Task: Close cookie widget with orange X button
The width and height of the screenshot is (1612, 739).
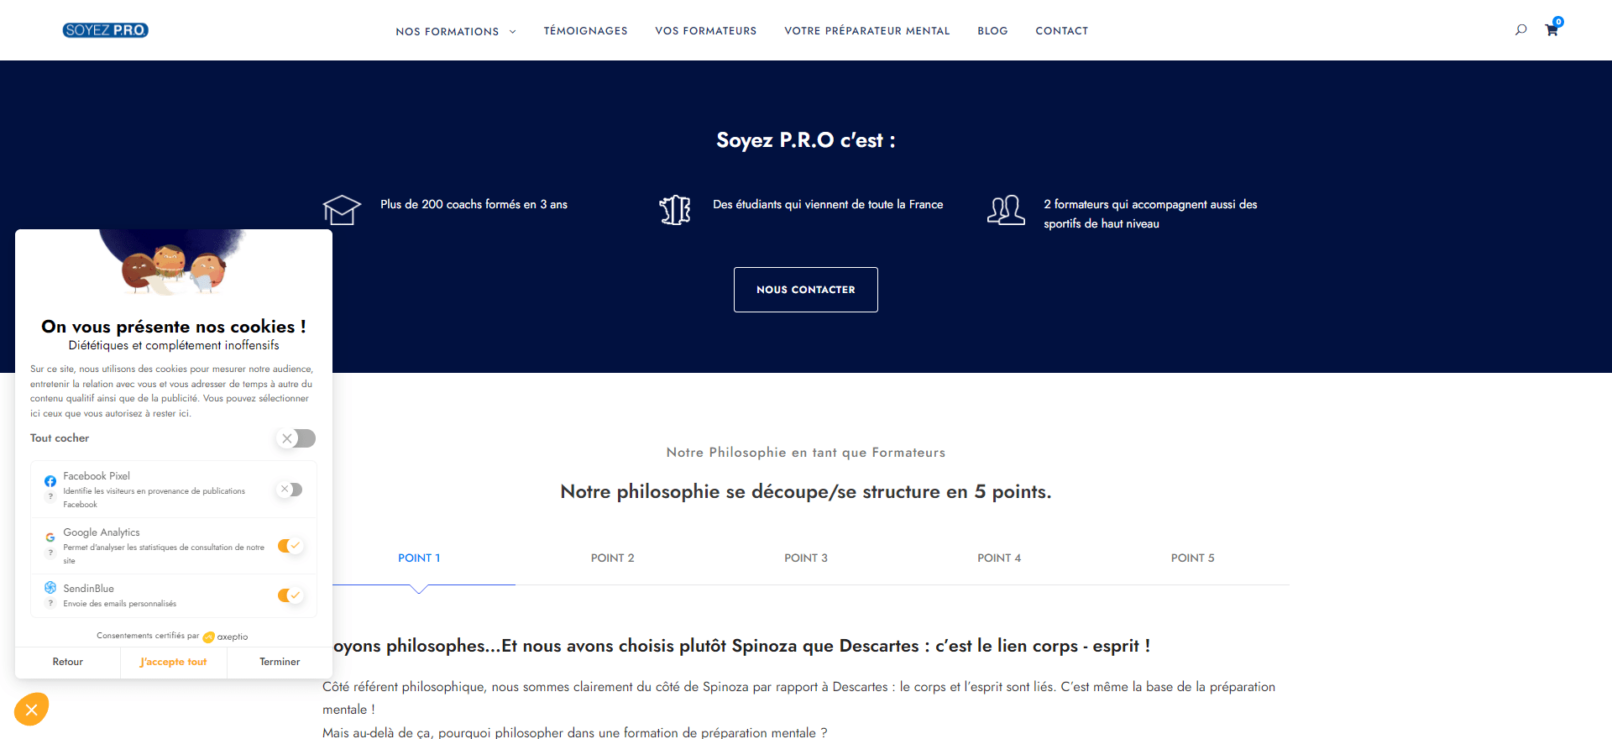Action: 31,710
